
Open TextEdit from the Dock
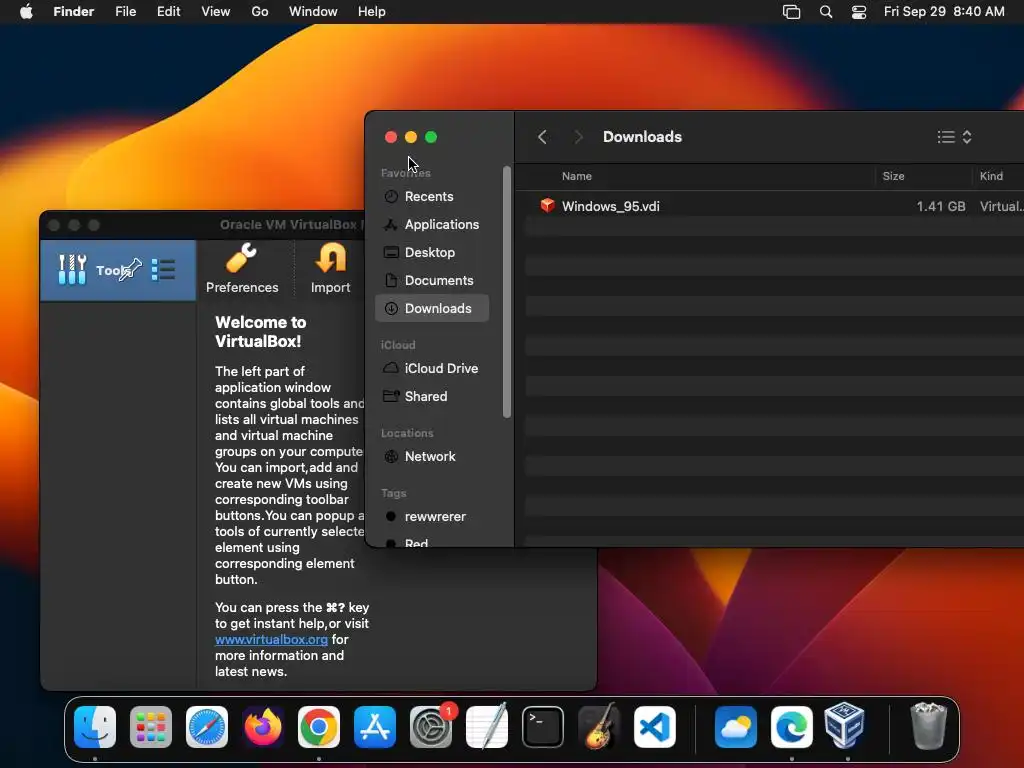[x=487, y=726]
